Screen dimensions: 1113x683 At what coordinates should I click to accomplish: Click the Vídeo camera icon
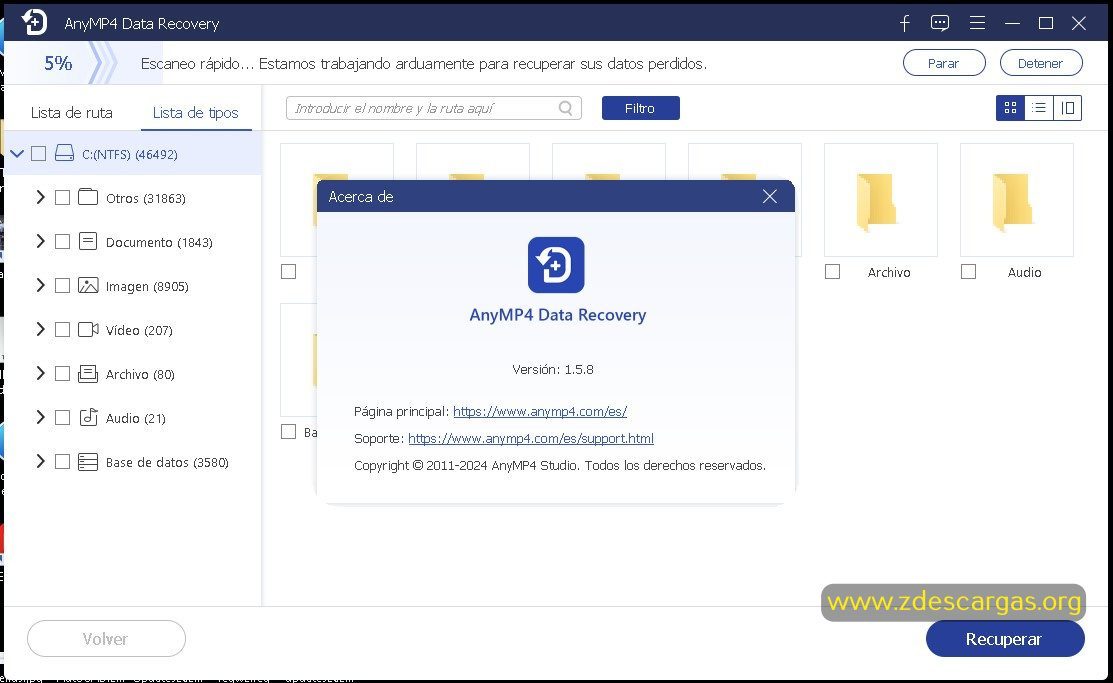point(88,329)
